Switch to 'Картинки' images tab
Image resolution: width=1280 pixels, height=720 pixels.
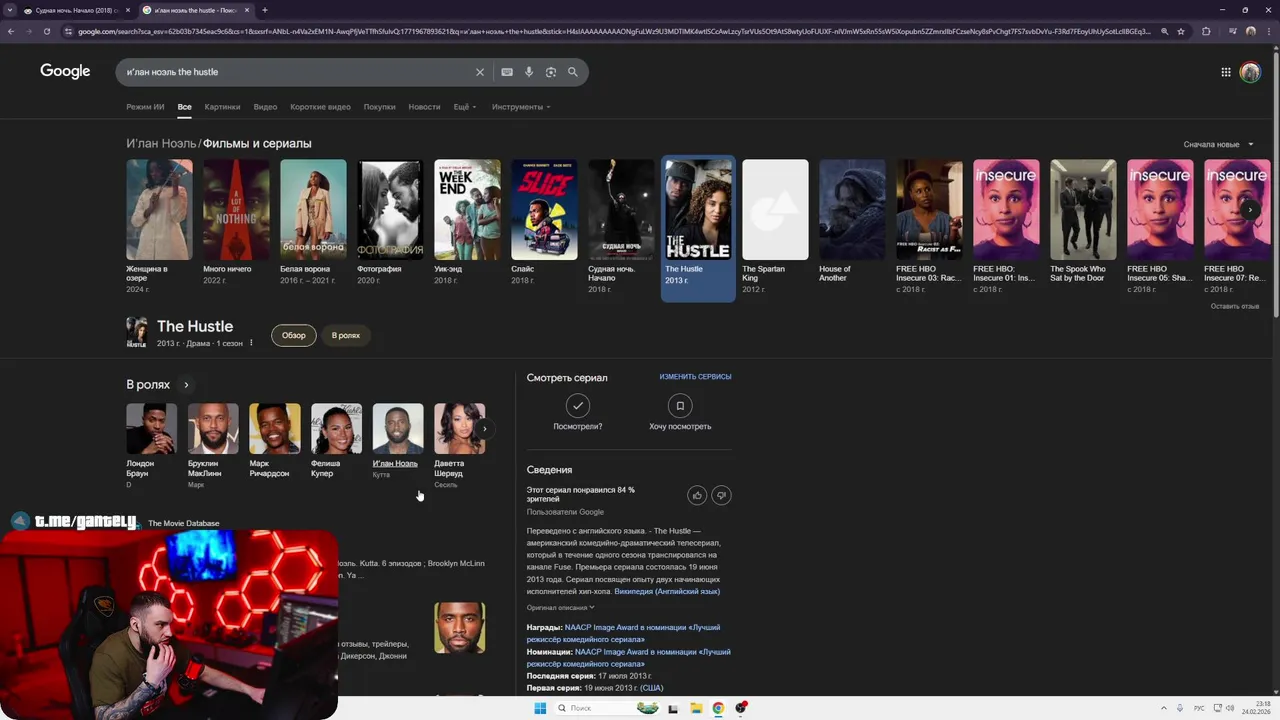tap(222, 107)
